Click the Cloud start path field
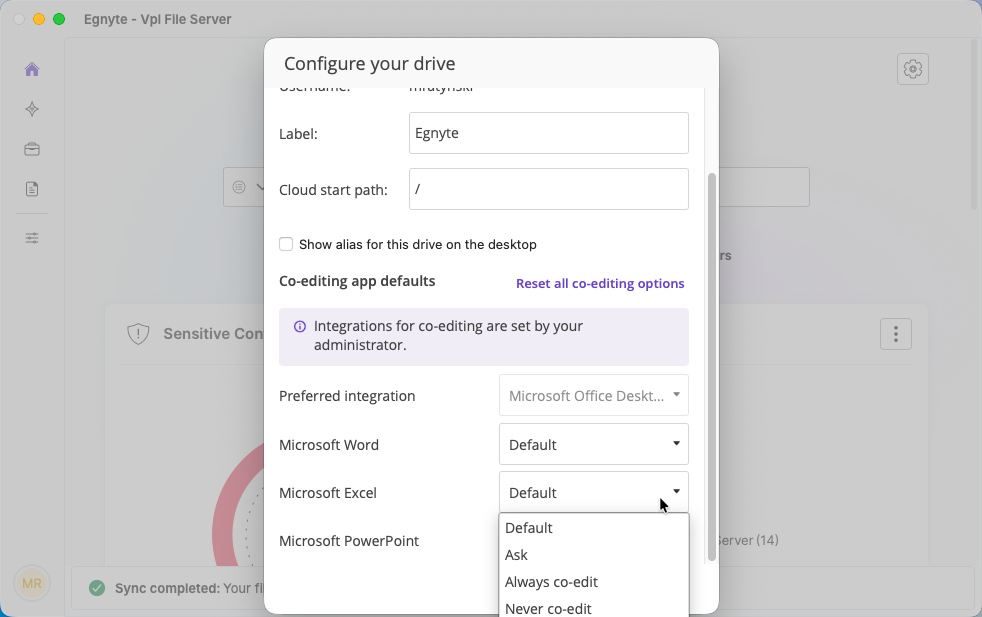The image size is (982, 617). [549, 189]
